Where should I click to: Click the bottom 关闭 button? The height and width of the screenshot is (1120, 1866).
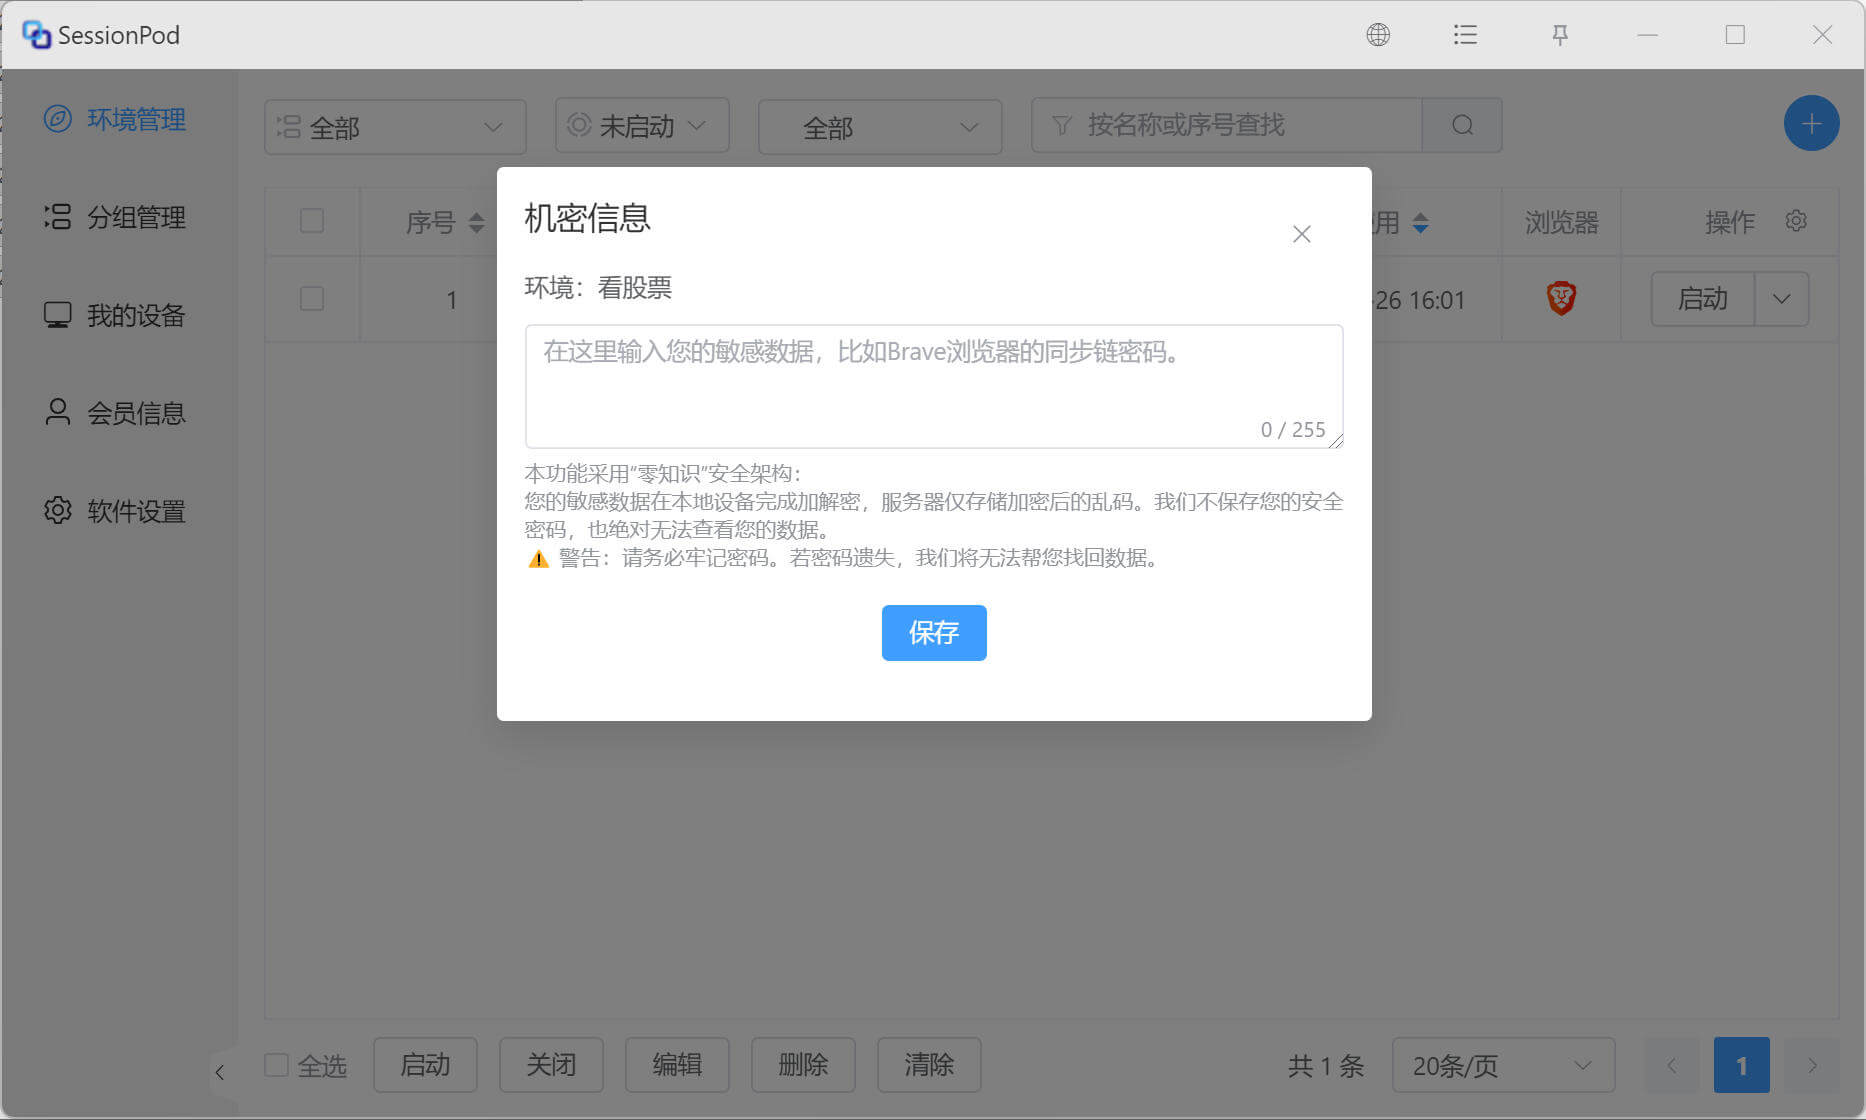(x=551, y=1065)
